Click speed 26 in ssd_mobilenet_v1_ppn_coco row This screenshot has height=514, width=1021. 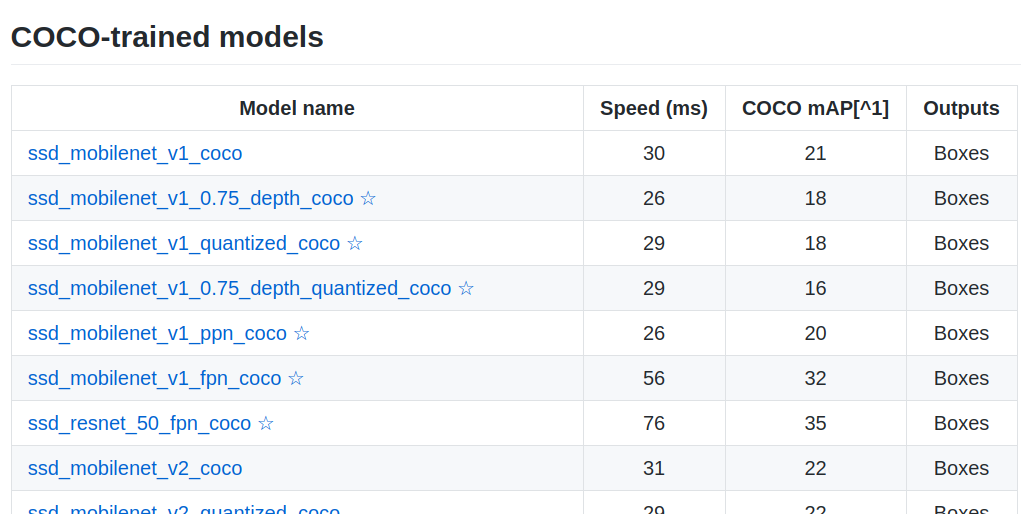coord(654,333)
